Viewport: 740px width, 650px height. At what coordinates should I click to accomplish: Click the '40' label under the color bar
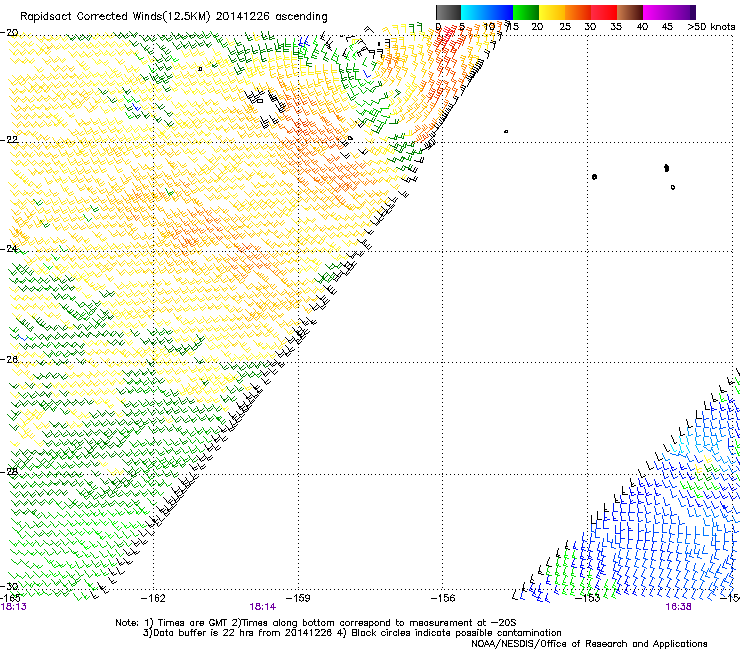point(642,27)
